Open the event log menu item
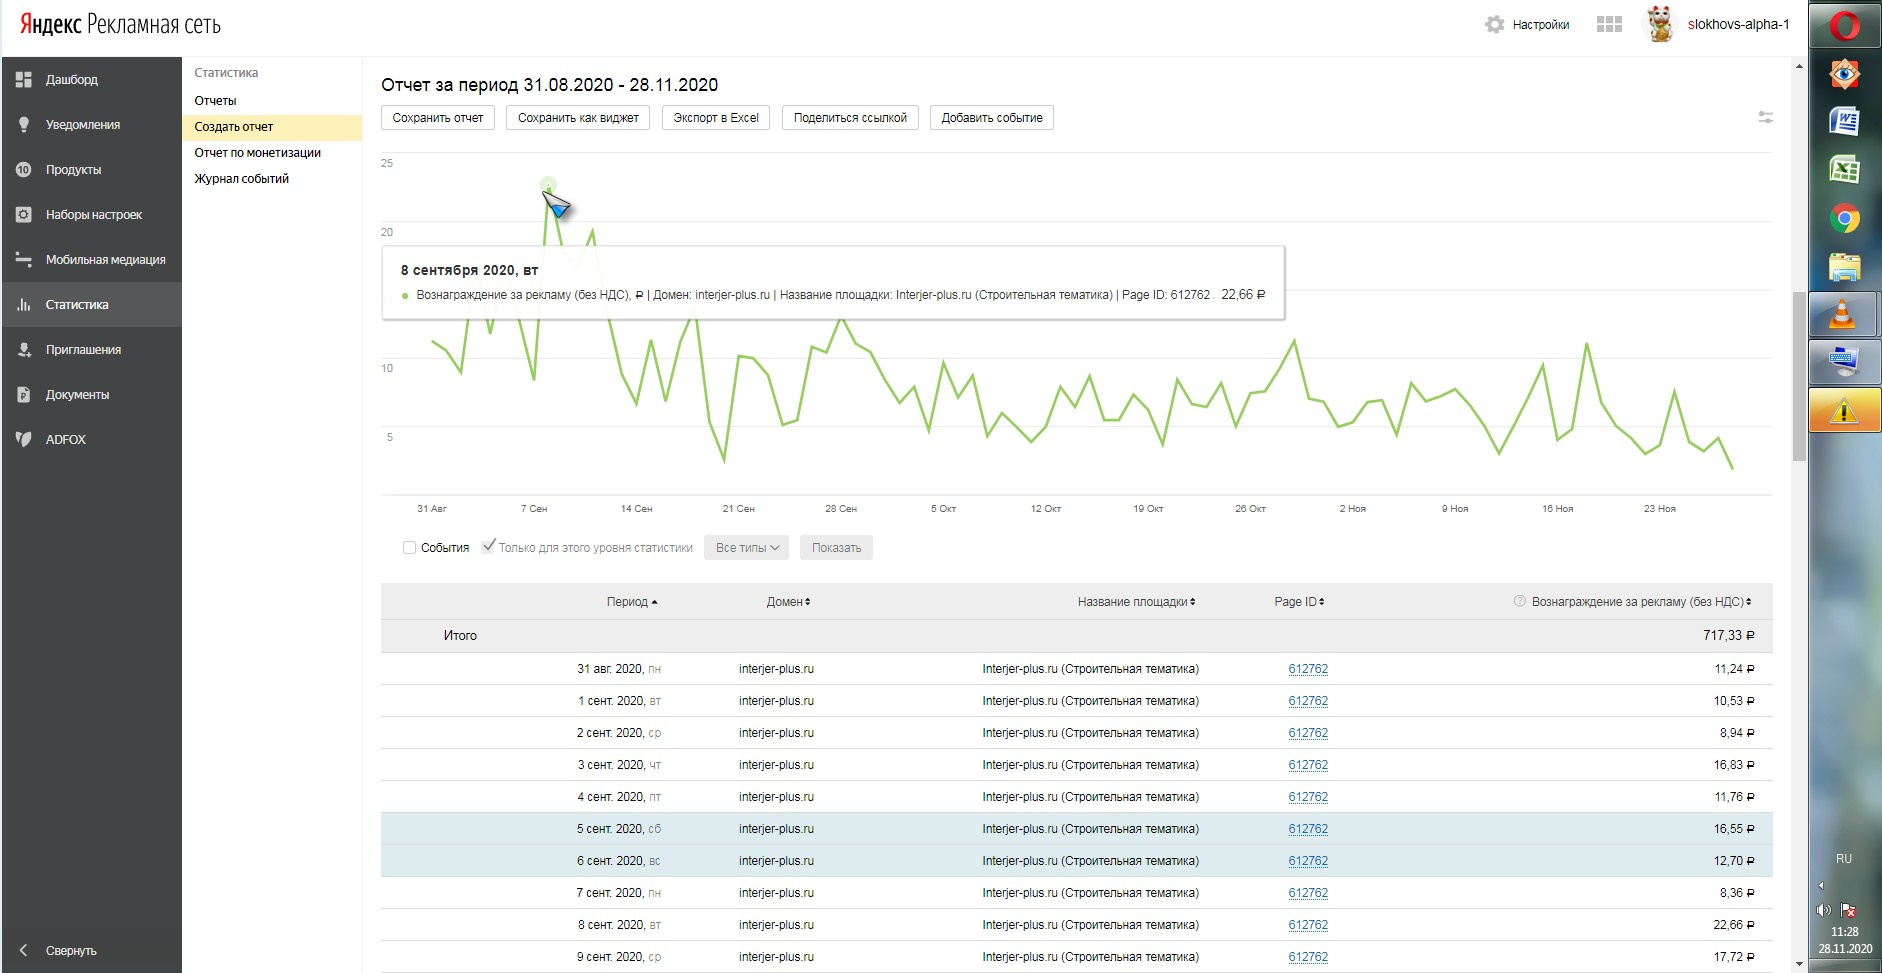The height and width of the screenshot is (973, 1882). pyautogui.click(x=241, y=179)
